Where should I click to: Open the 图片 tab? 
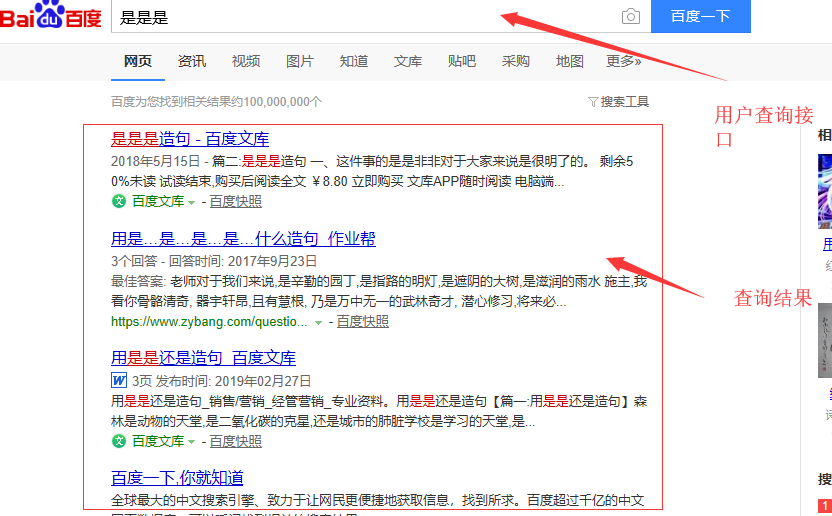(300, 61)
